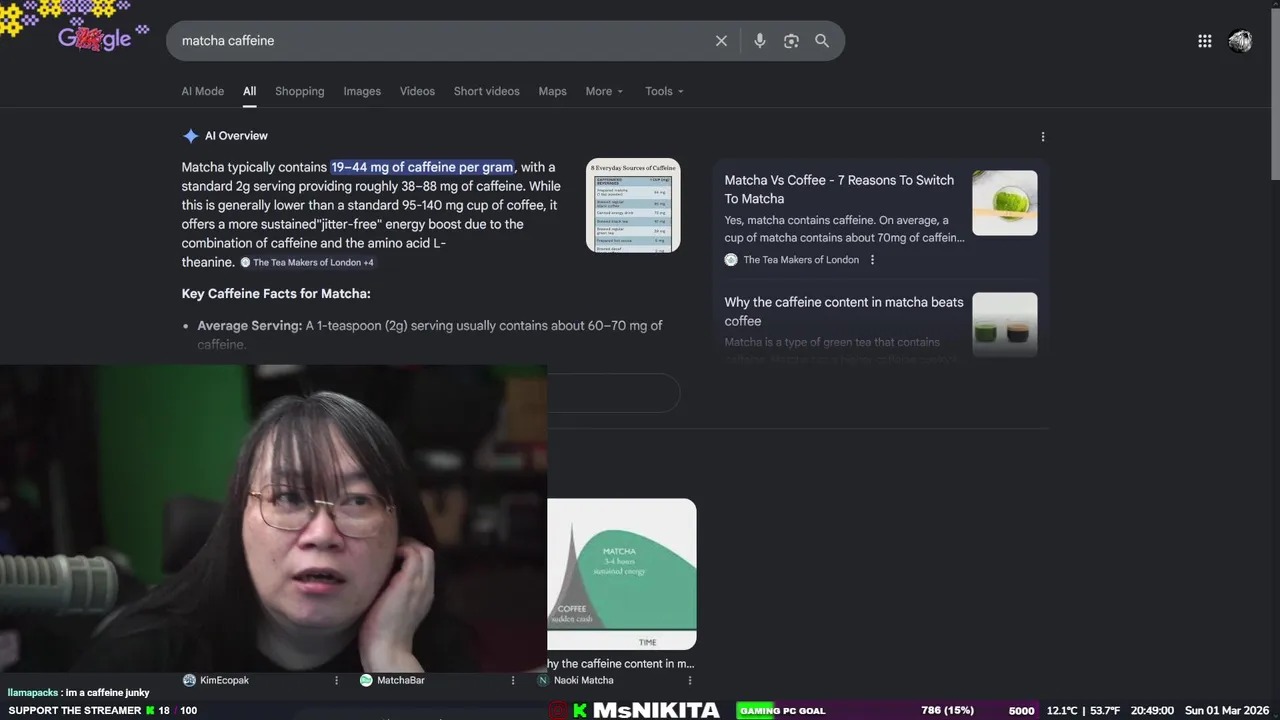Switch to Shopping tab
Image resolution: width=1280 pixels, height=720 pixels.
(x=300, y=91)
